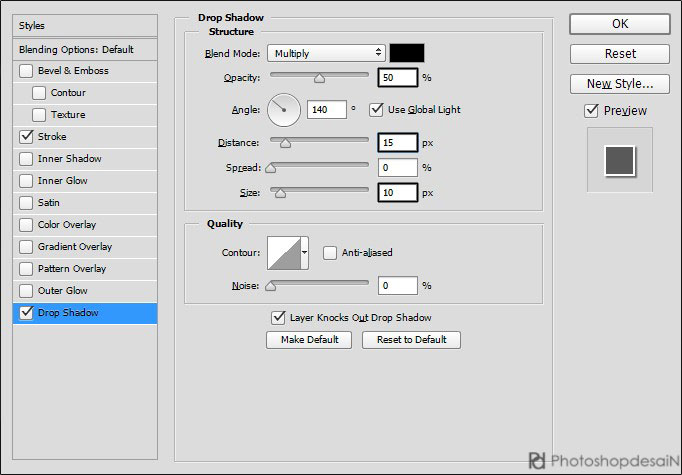Viewport: 682px width, 475px height.
Task: Toggle Use Global Light checkbox
Action: pos(377,109)
